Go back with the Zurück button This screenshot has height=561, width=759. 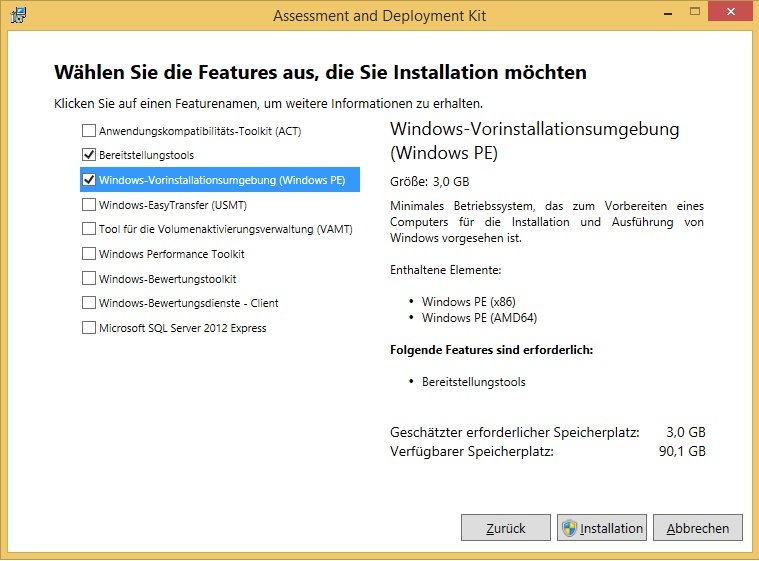(506, 528)
